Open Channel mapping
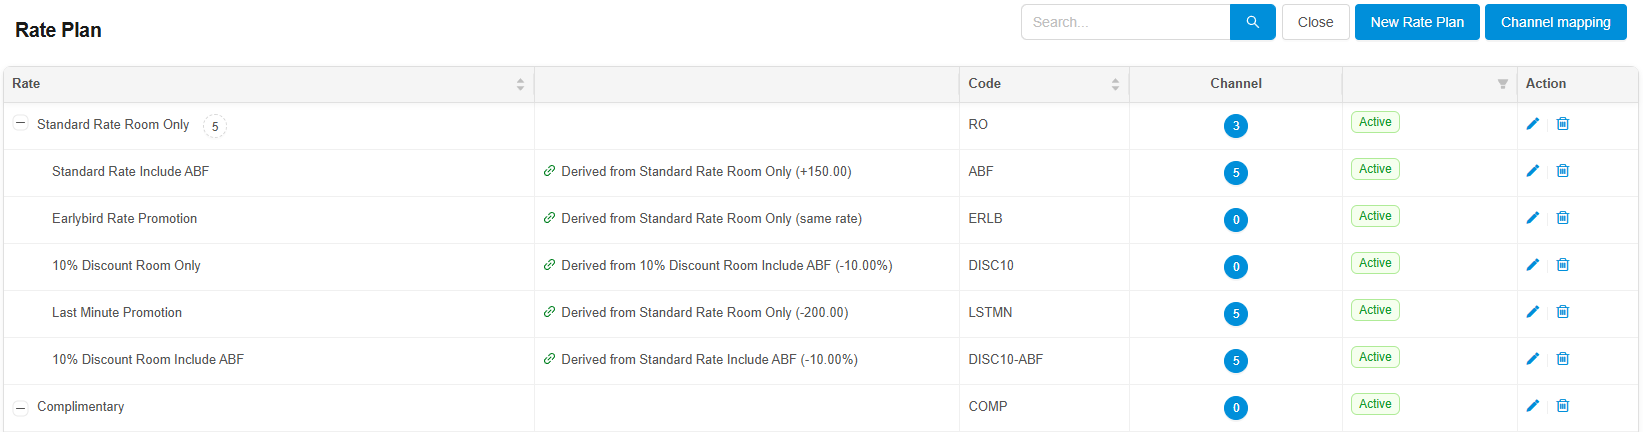The width and height of the screenshot is (1643, 432). [x=1555, y=22]
